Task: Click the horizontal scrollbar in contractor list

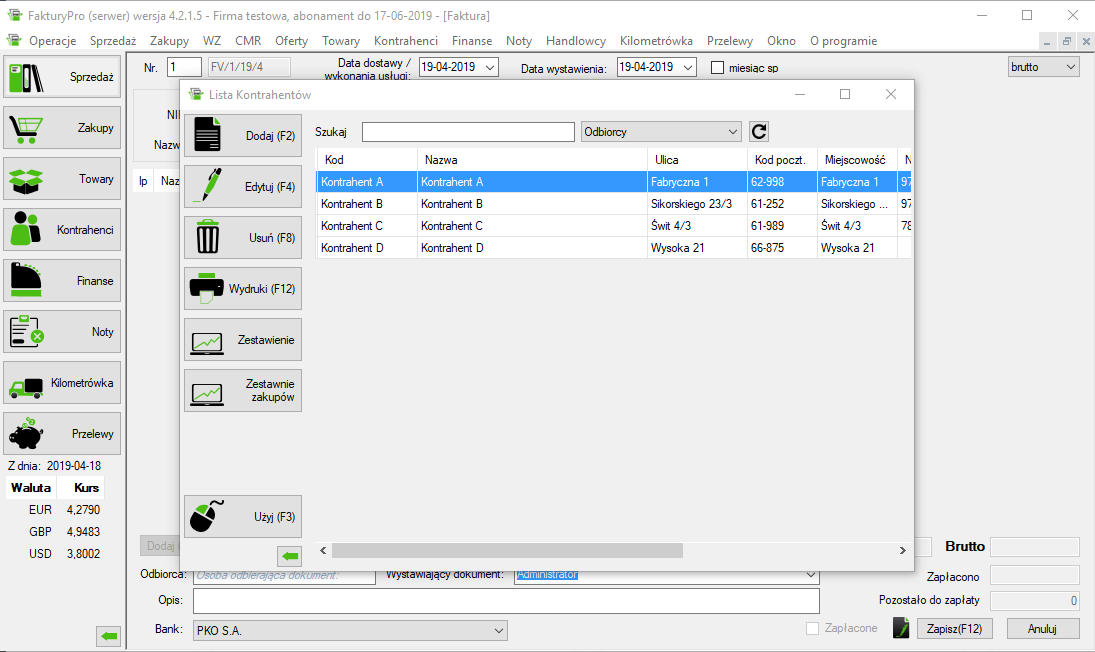Action: (507, 550)
